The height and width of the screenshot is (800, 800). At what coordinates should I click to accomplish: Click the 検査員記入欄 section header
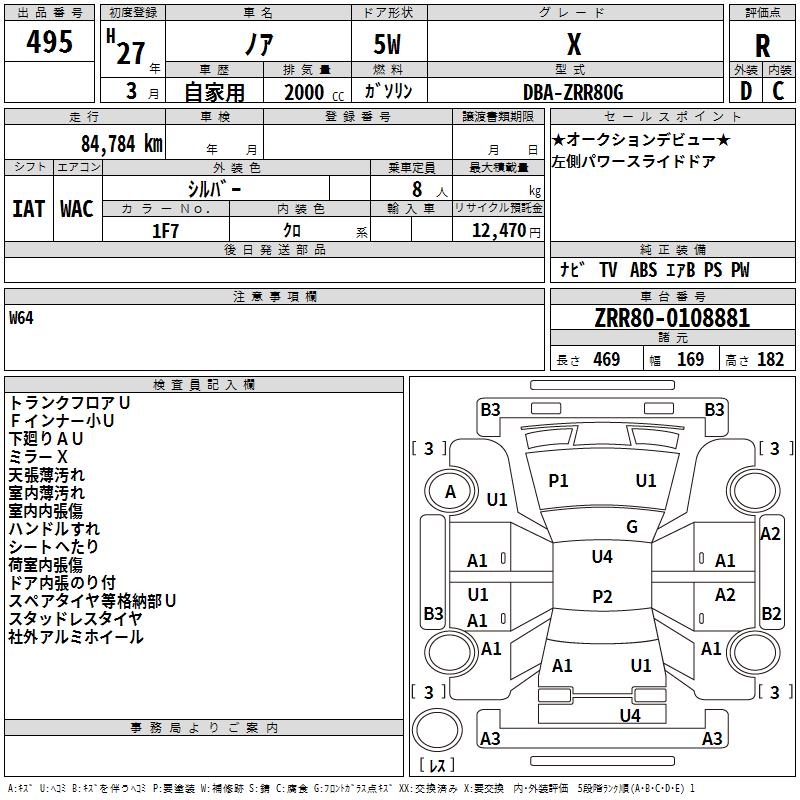[204, 385]
